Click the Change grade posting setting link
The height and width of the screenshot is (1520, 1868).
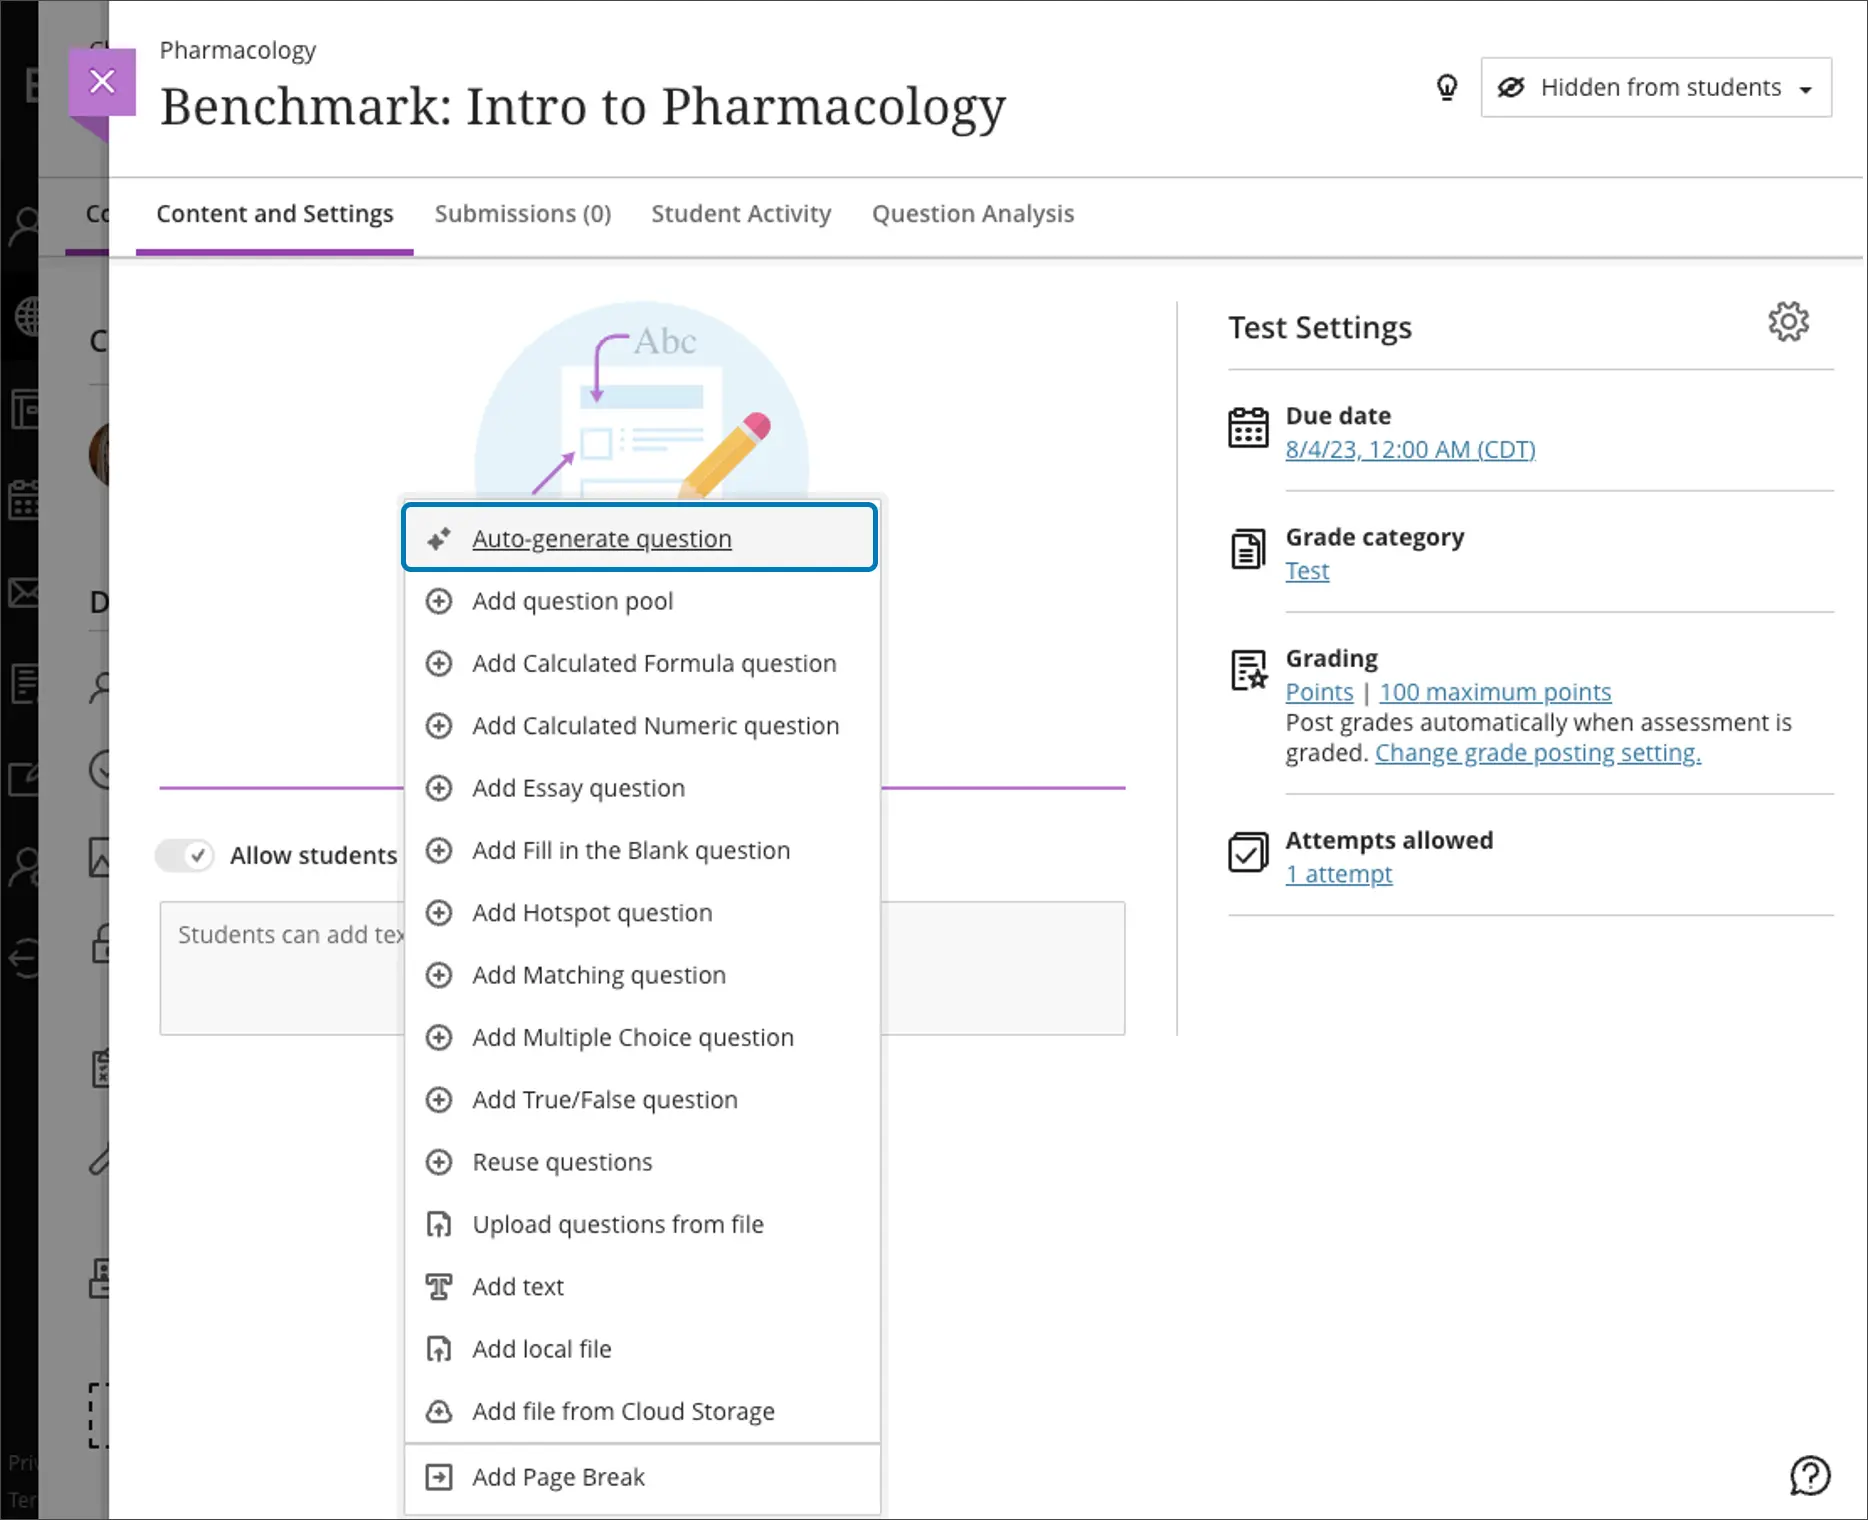tap(1537, 753)
